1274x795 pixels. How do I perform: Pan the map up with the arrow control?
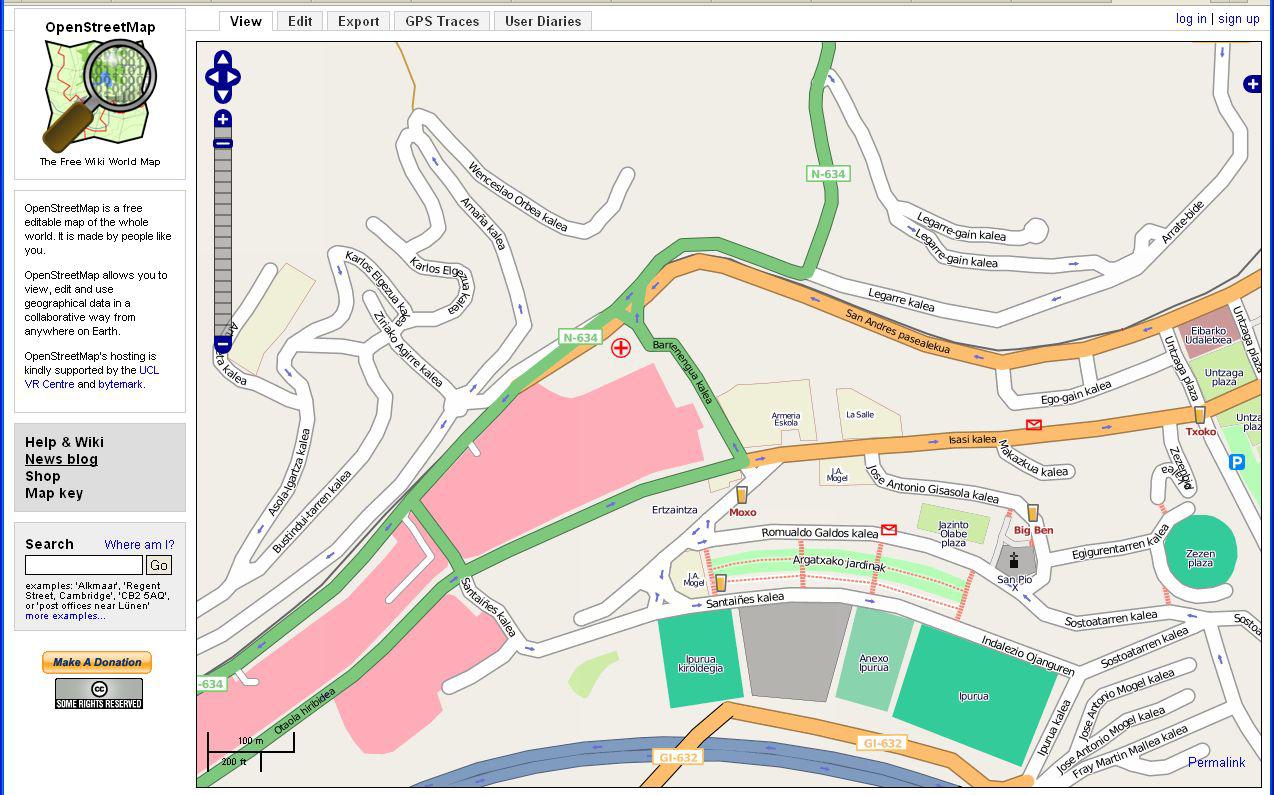(x=222, y=60)
